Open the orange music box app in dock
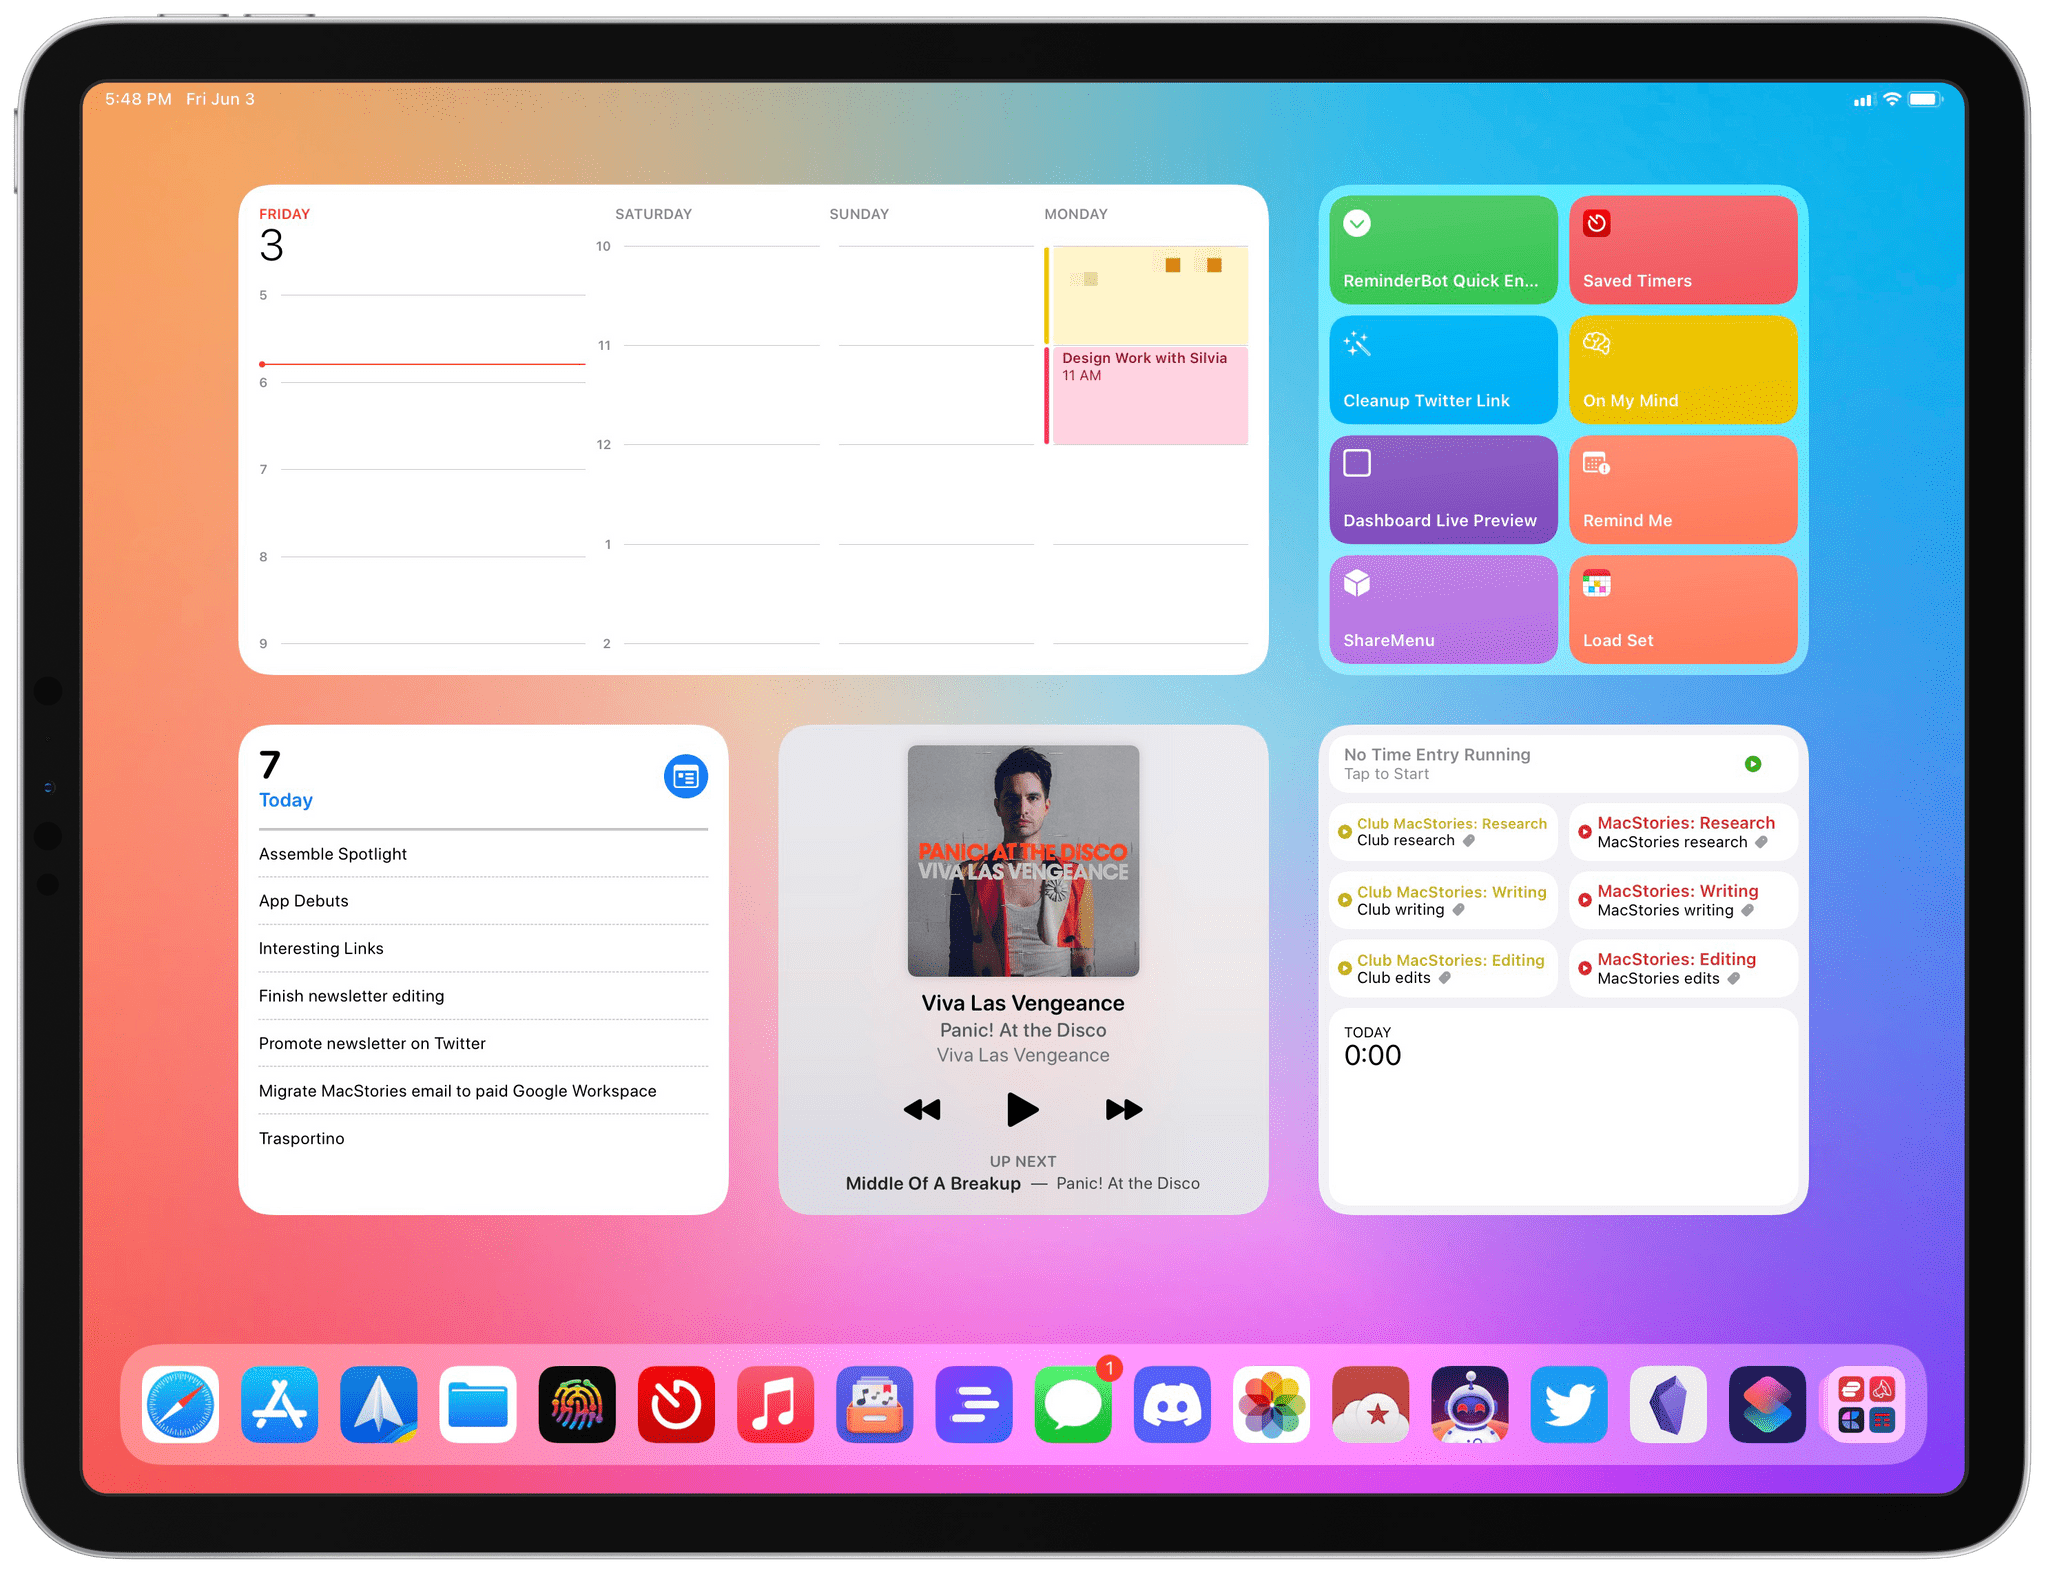The image size is (2048, 1576). (x=875, y=1404)
